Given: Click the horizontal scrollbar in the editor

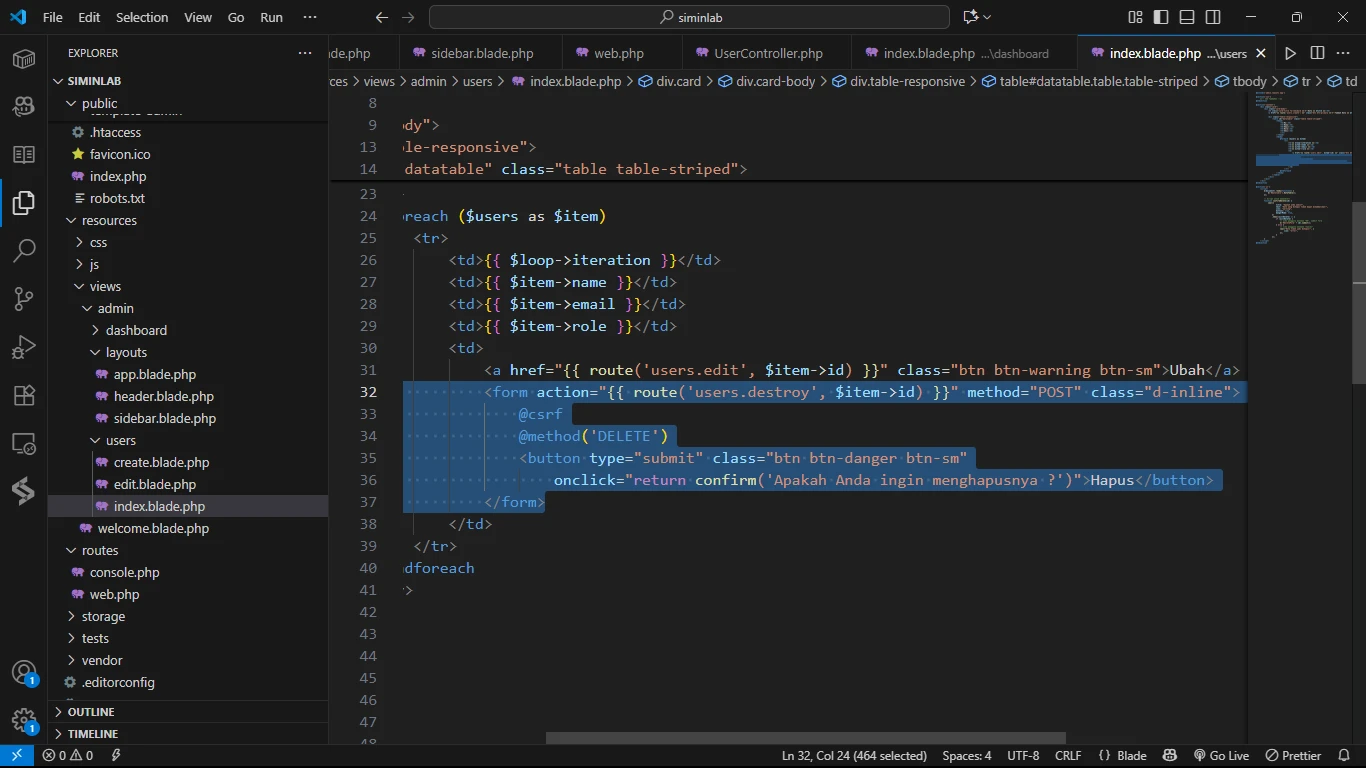Looking at the screenshot, I should (x=805, y=738).
